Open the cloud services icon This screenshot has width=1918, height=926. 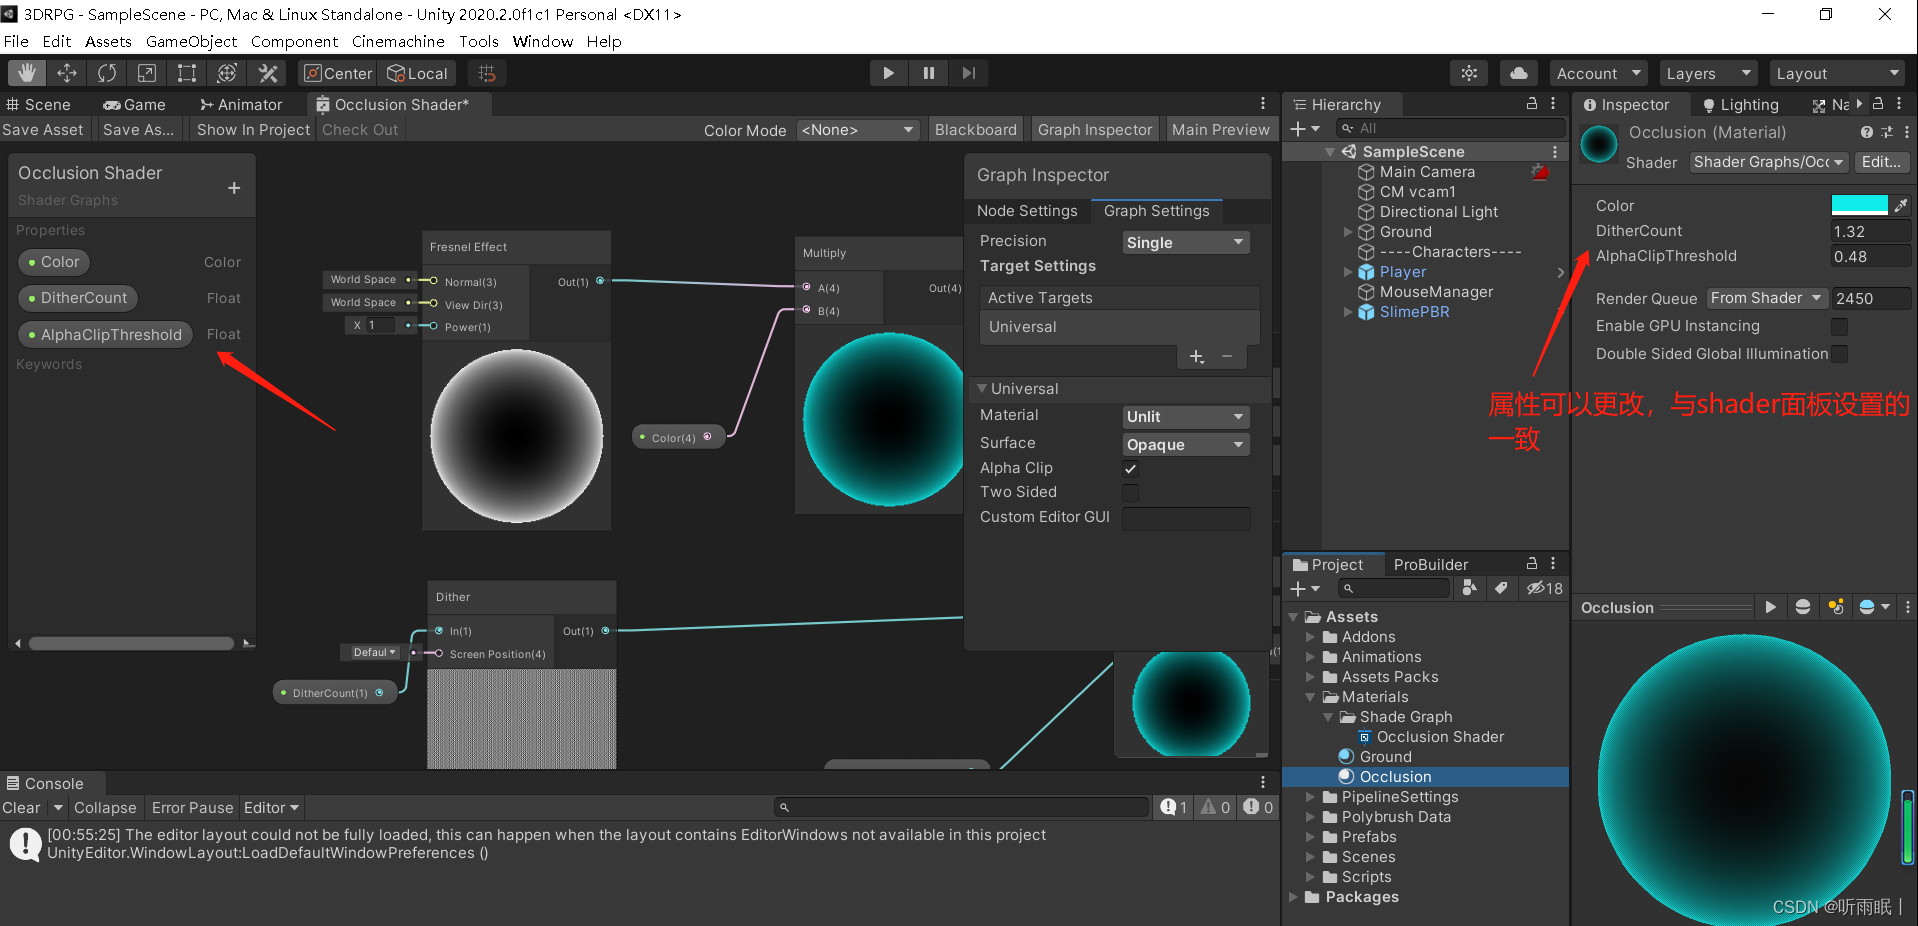(x=1519, y=73)
